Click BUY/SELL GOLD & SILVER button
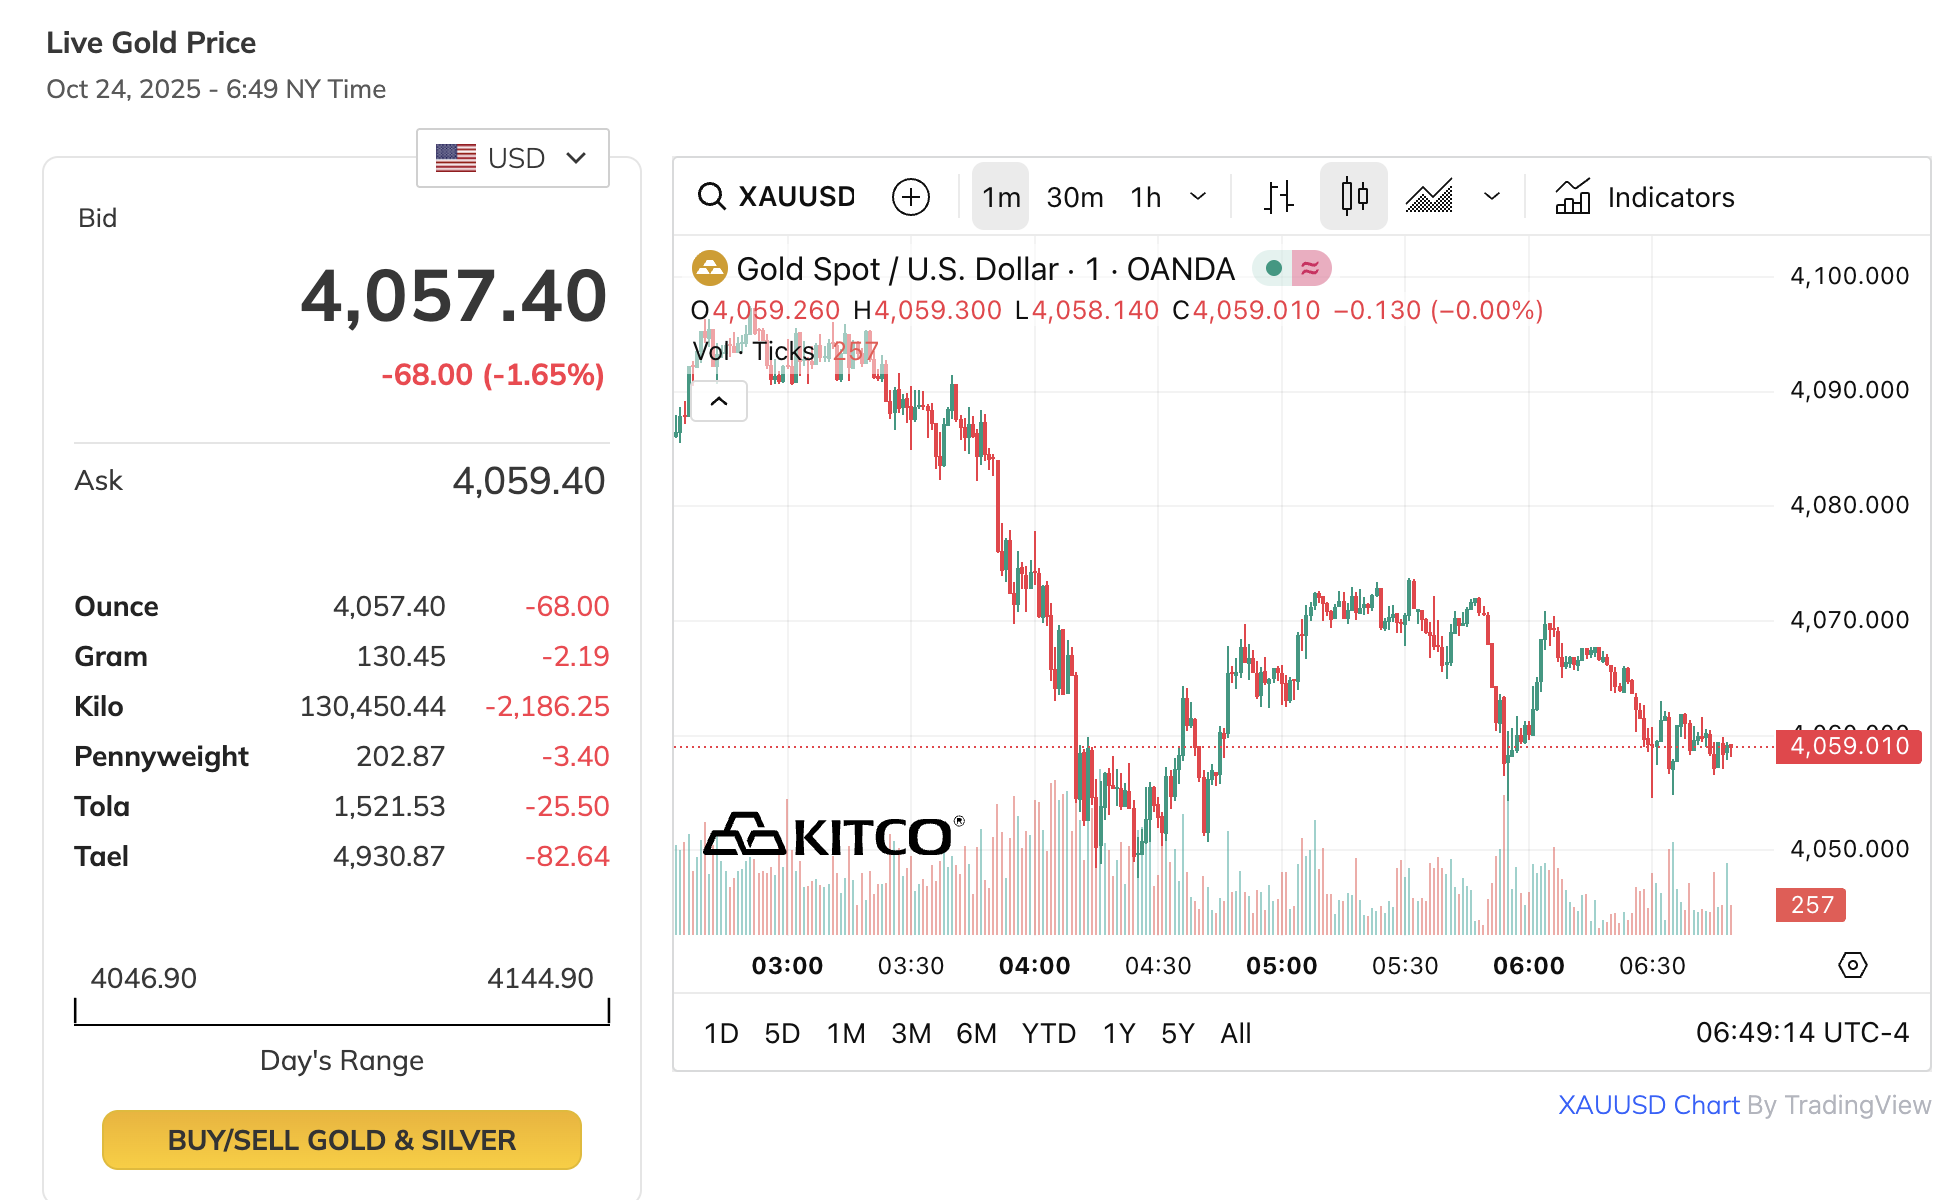 click(342, 1140)
